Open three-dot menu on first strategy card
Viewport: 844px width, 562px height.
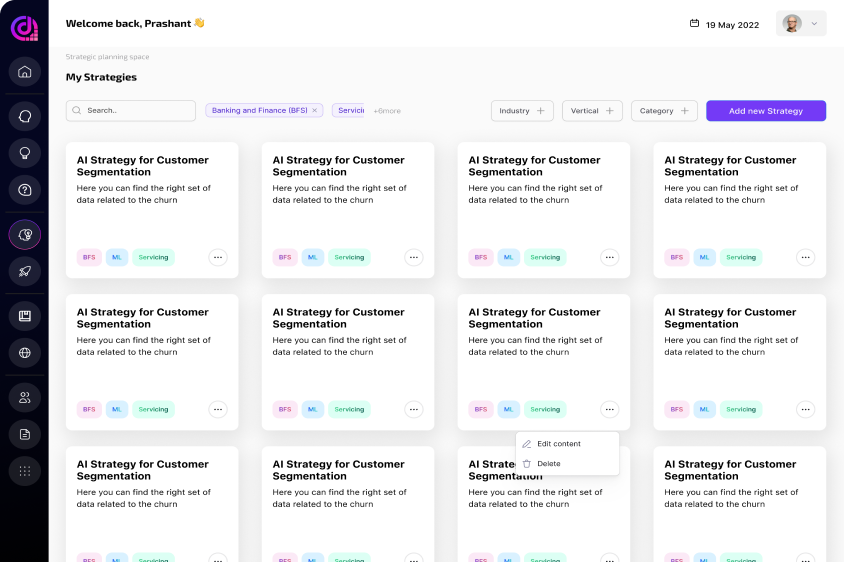pos(218,257)
